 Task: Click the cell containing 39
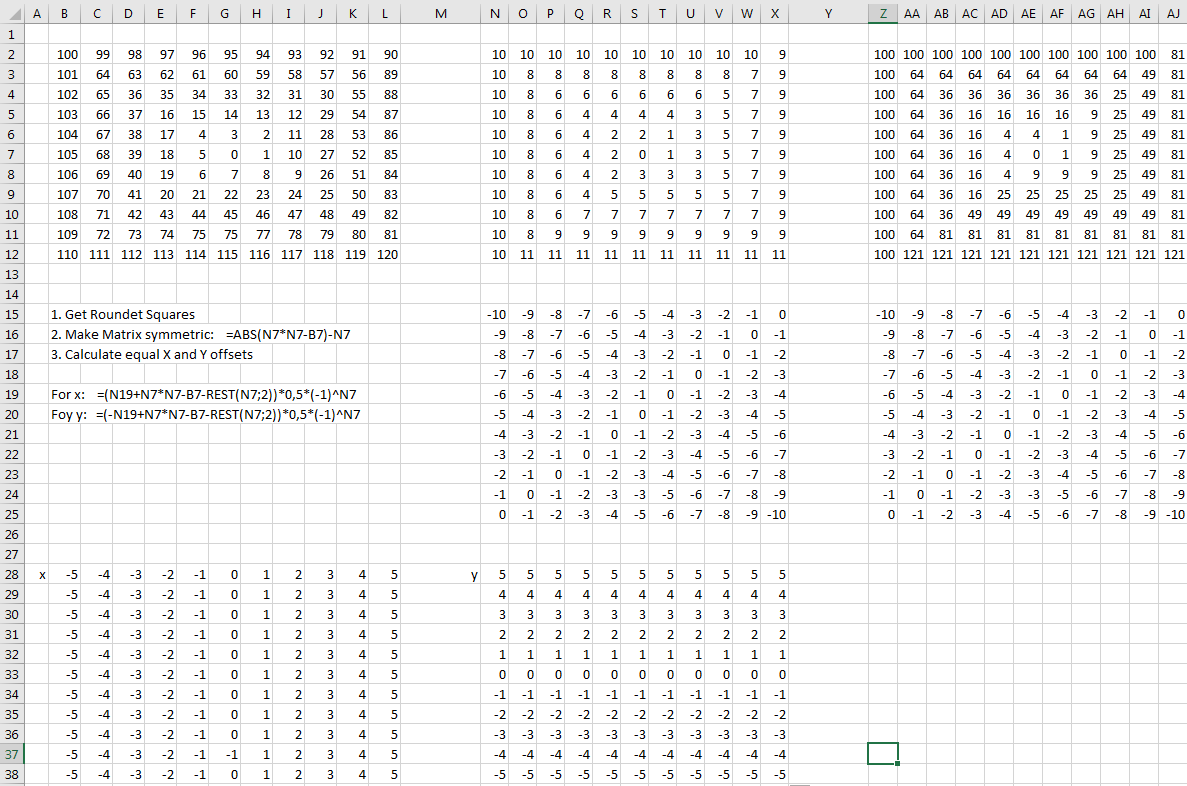coord(129,154)
